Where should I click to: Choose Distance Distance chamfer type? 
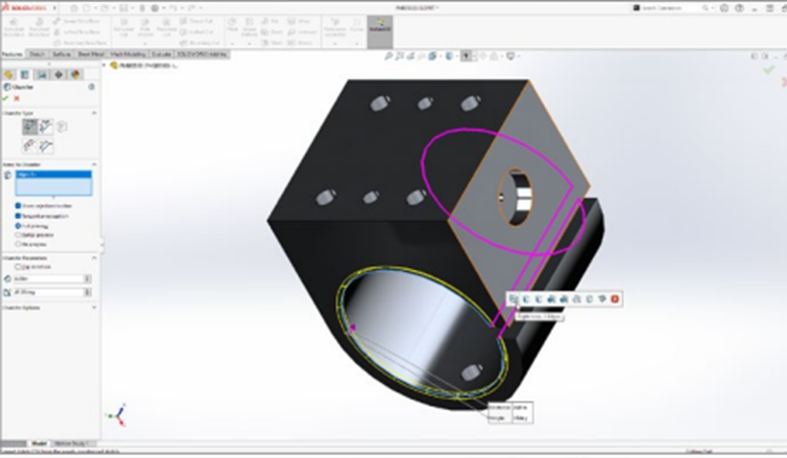click(x=46, y=127)
